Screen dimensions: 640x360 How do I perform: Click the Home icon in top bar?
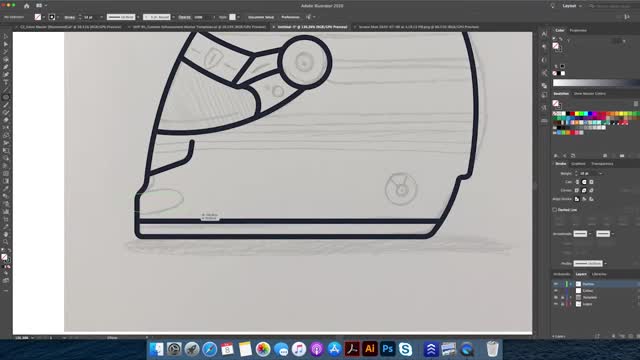27,6
